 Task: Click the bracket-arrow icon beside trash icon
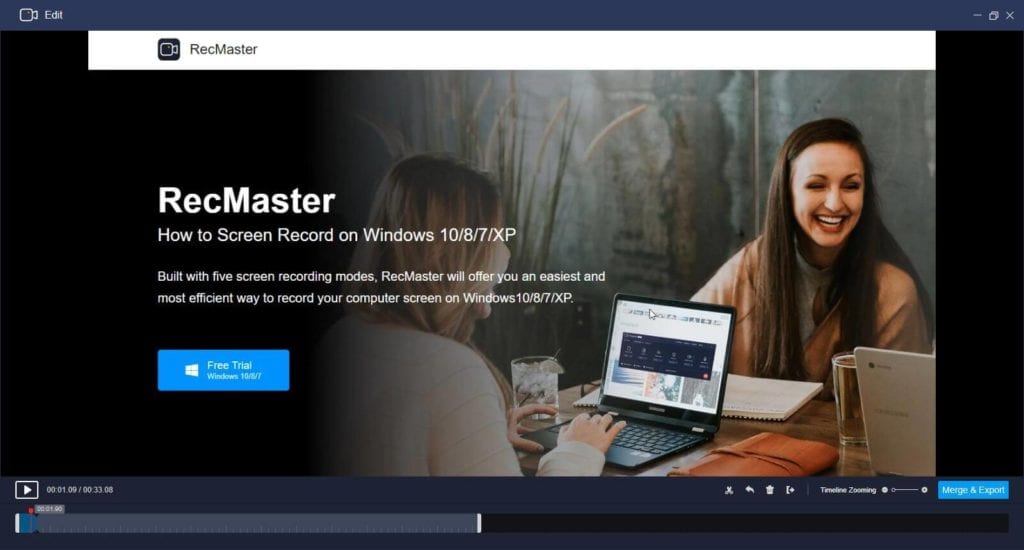point(790,490)
